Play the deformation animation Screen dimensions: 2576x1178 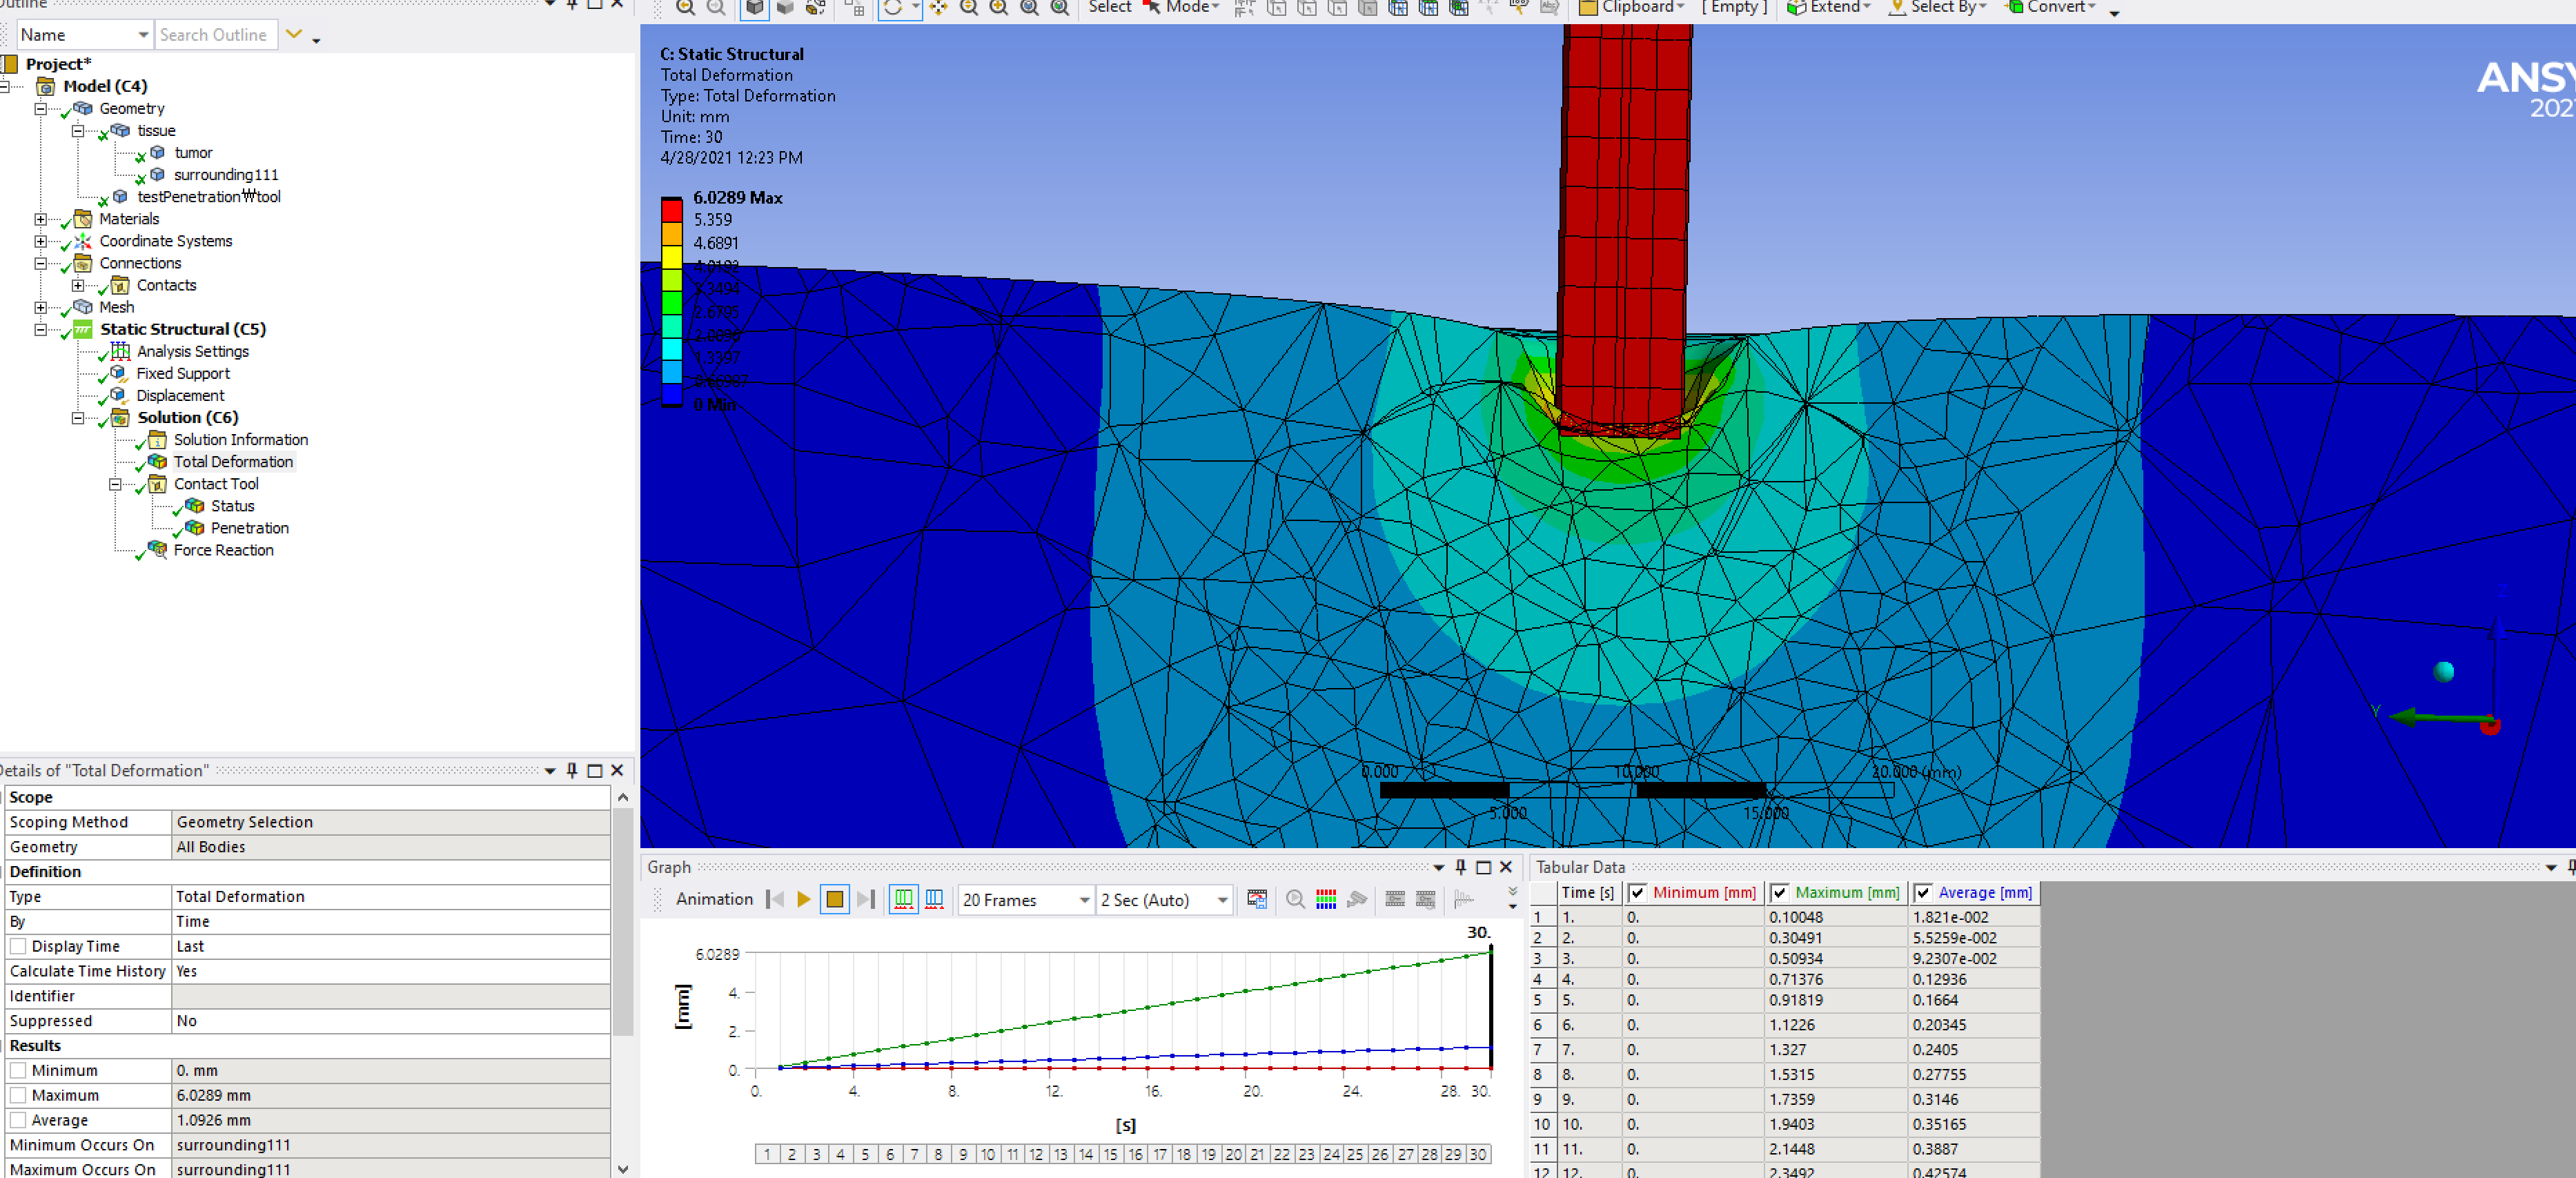[x=803, y=899]
